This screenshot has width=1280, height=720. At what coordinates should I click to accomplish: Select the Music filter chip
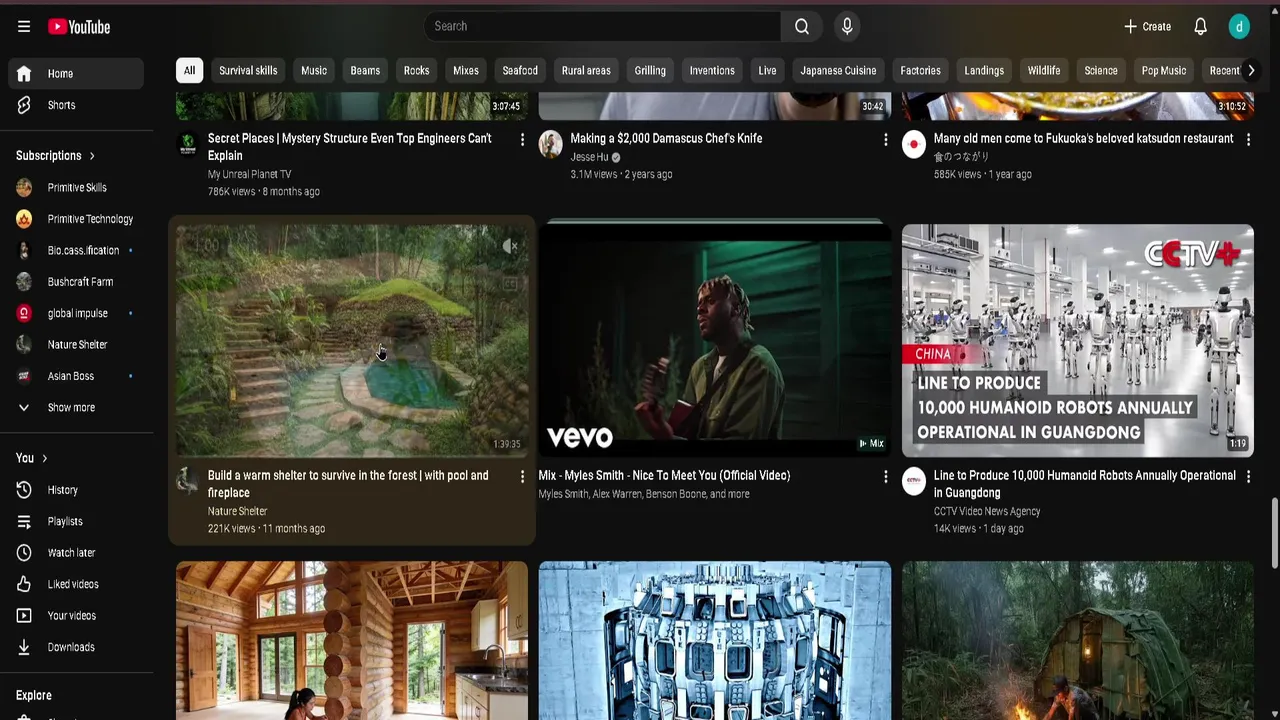pos(314,71)
